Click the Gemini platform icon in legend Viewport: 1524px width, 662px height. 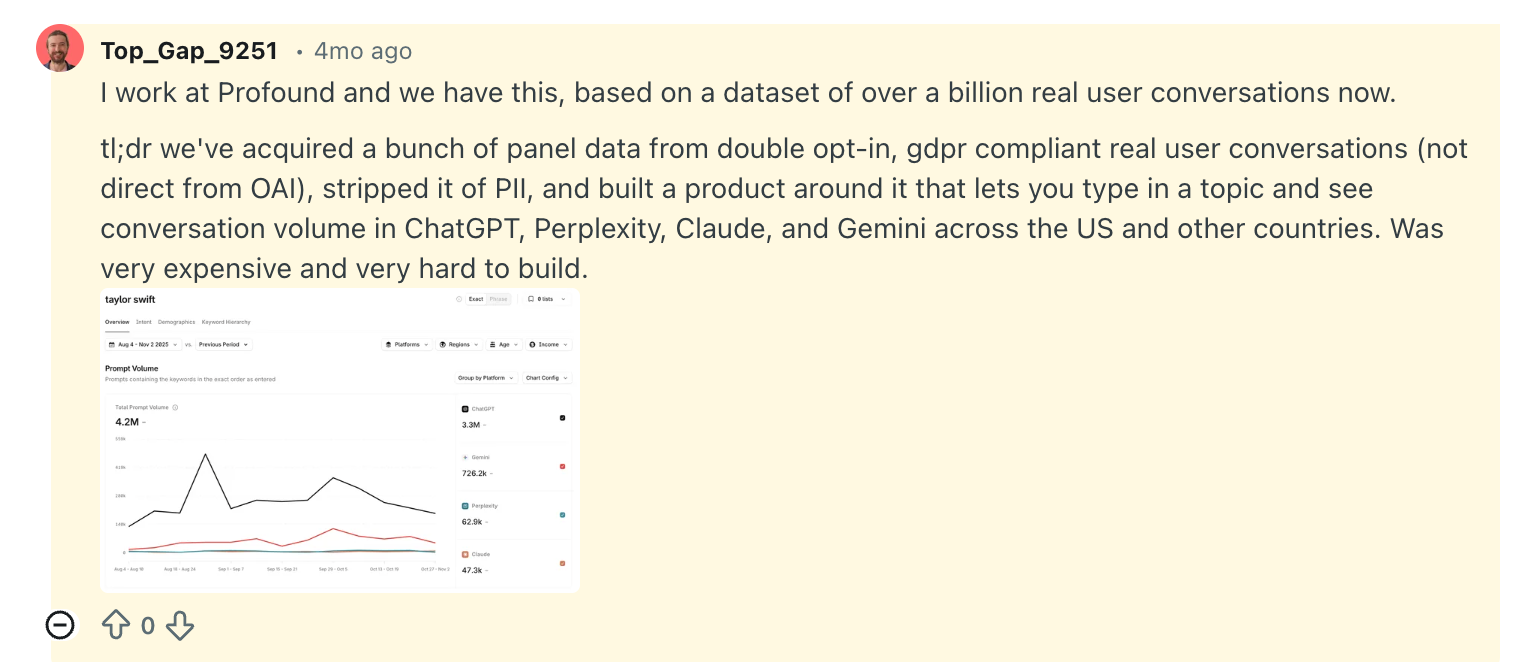[x=465, y=457]
